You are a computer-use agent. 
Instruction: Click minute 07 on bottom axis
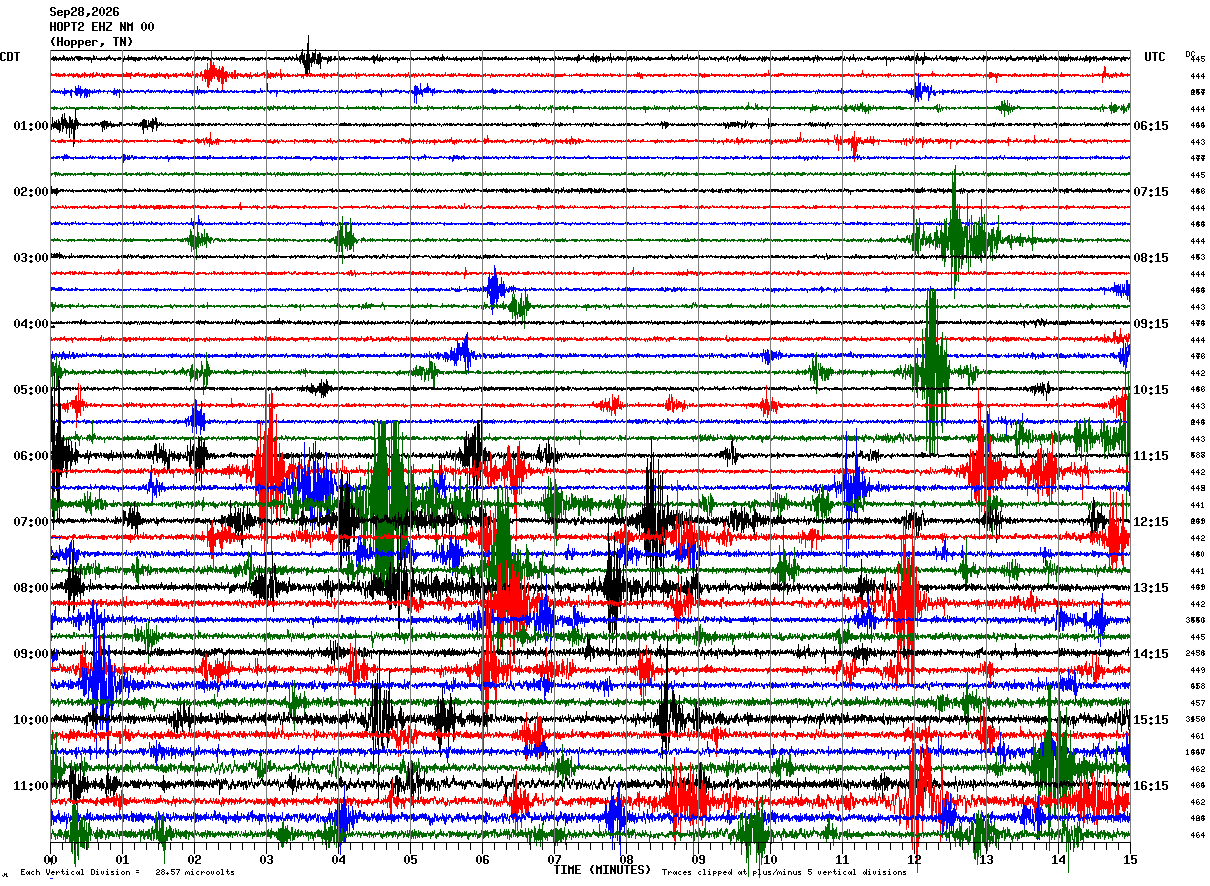(x=554, y=859)
